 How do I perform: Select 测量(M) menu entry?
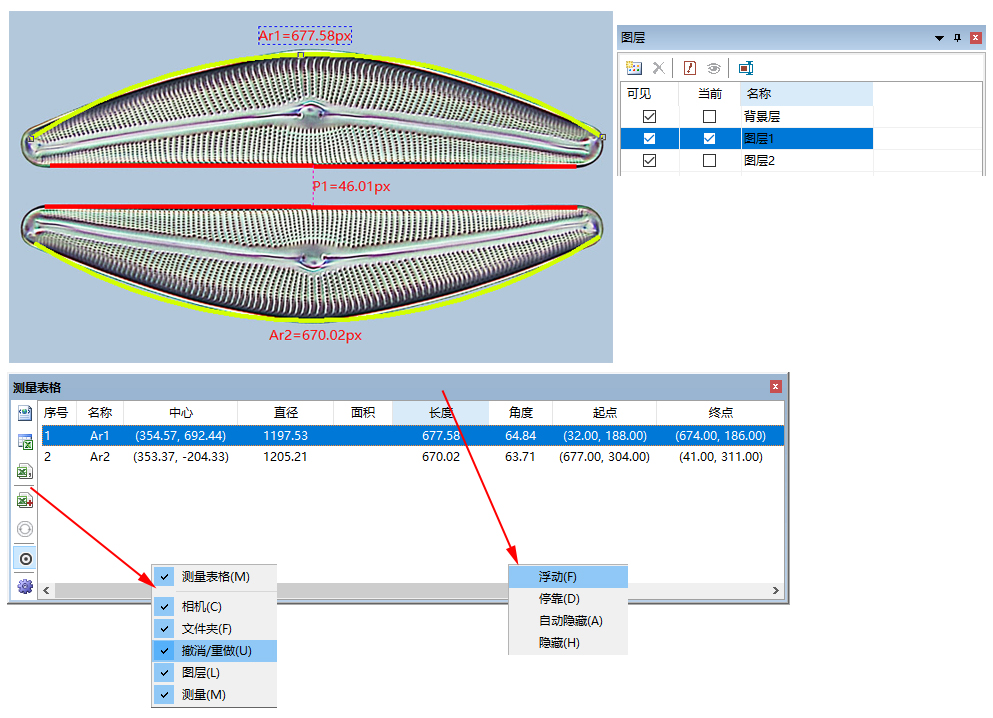tap(215, 695)
